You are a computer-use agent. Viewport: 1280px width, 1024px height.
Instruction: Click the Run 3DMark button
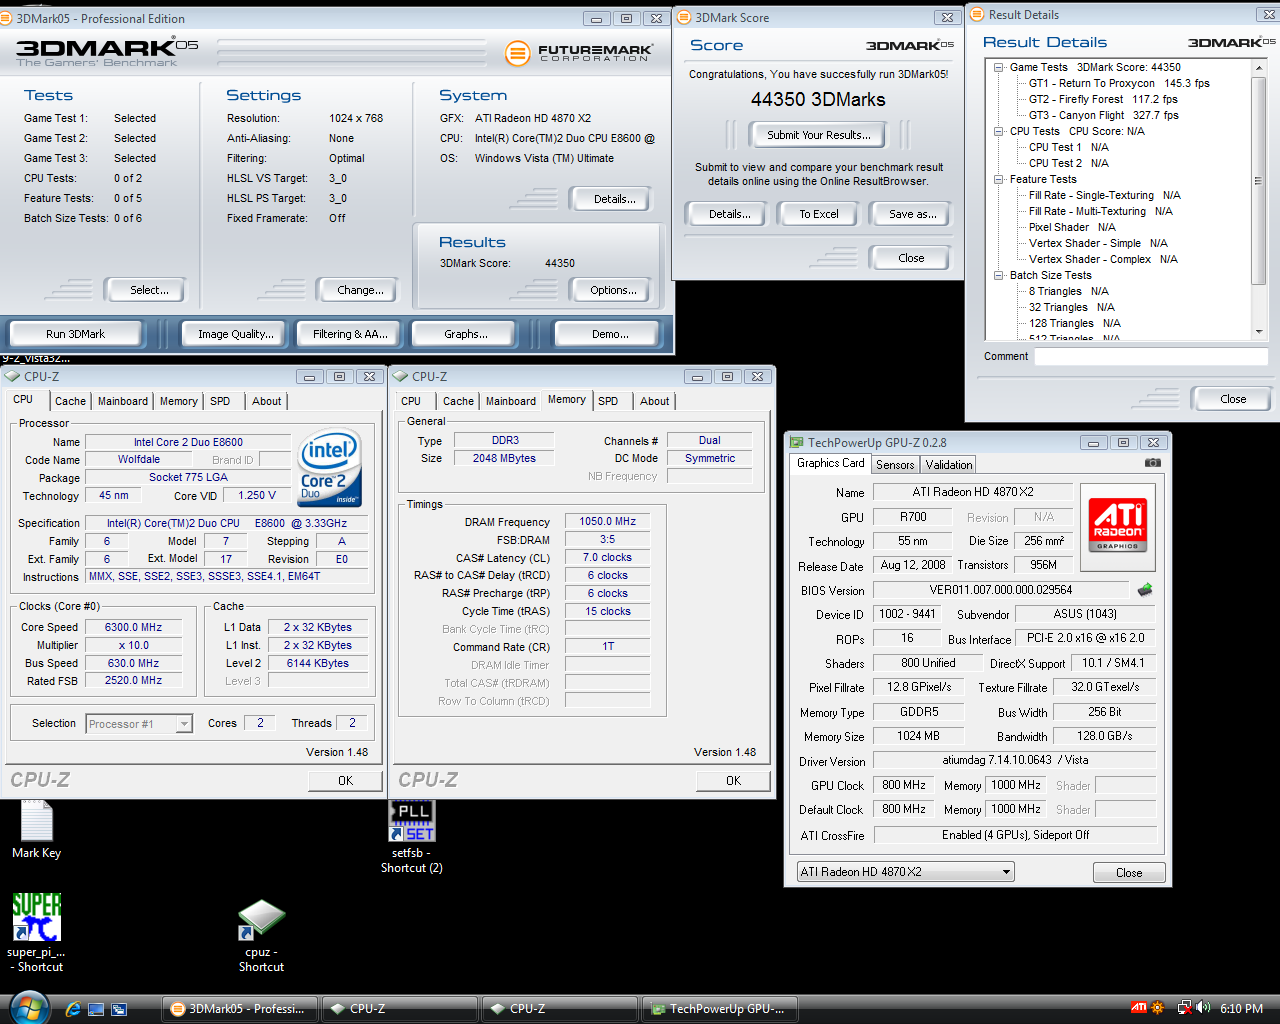tap(75, 334)
